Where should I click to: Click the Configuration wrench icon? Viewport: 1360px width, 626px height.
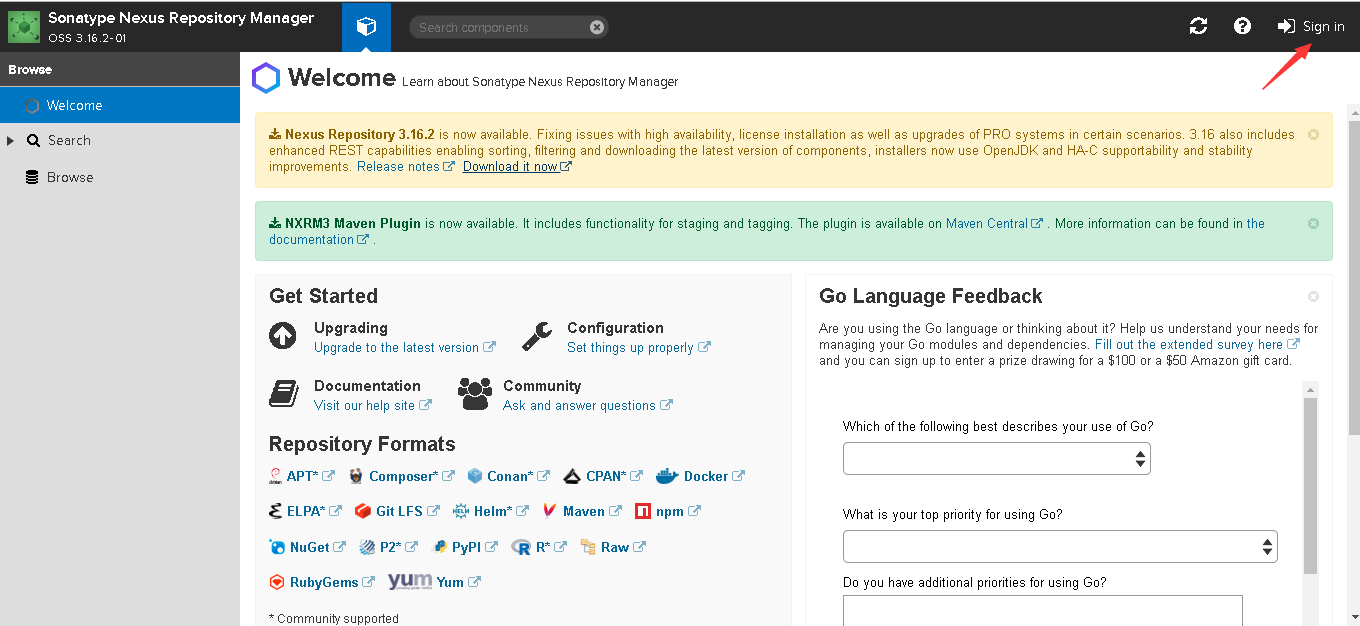pyautogui.click(x=537, y=336)
